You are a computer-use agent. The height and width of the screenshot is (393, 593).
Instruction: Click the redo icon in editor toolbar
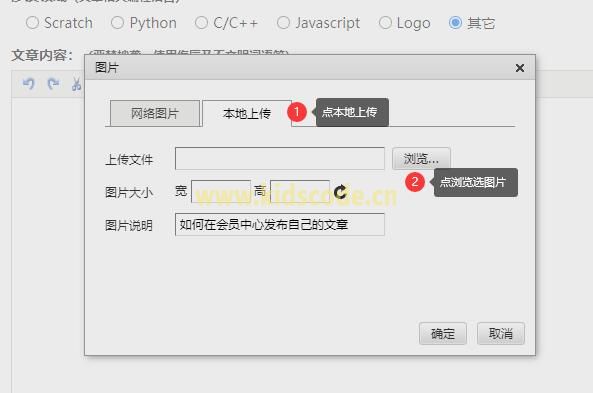(x=53, y=83)
